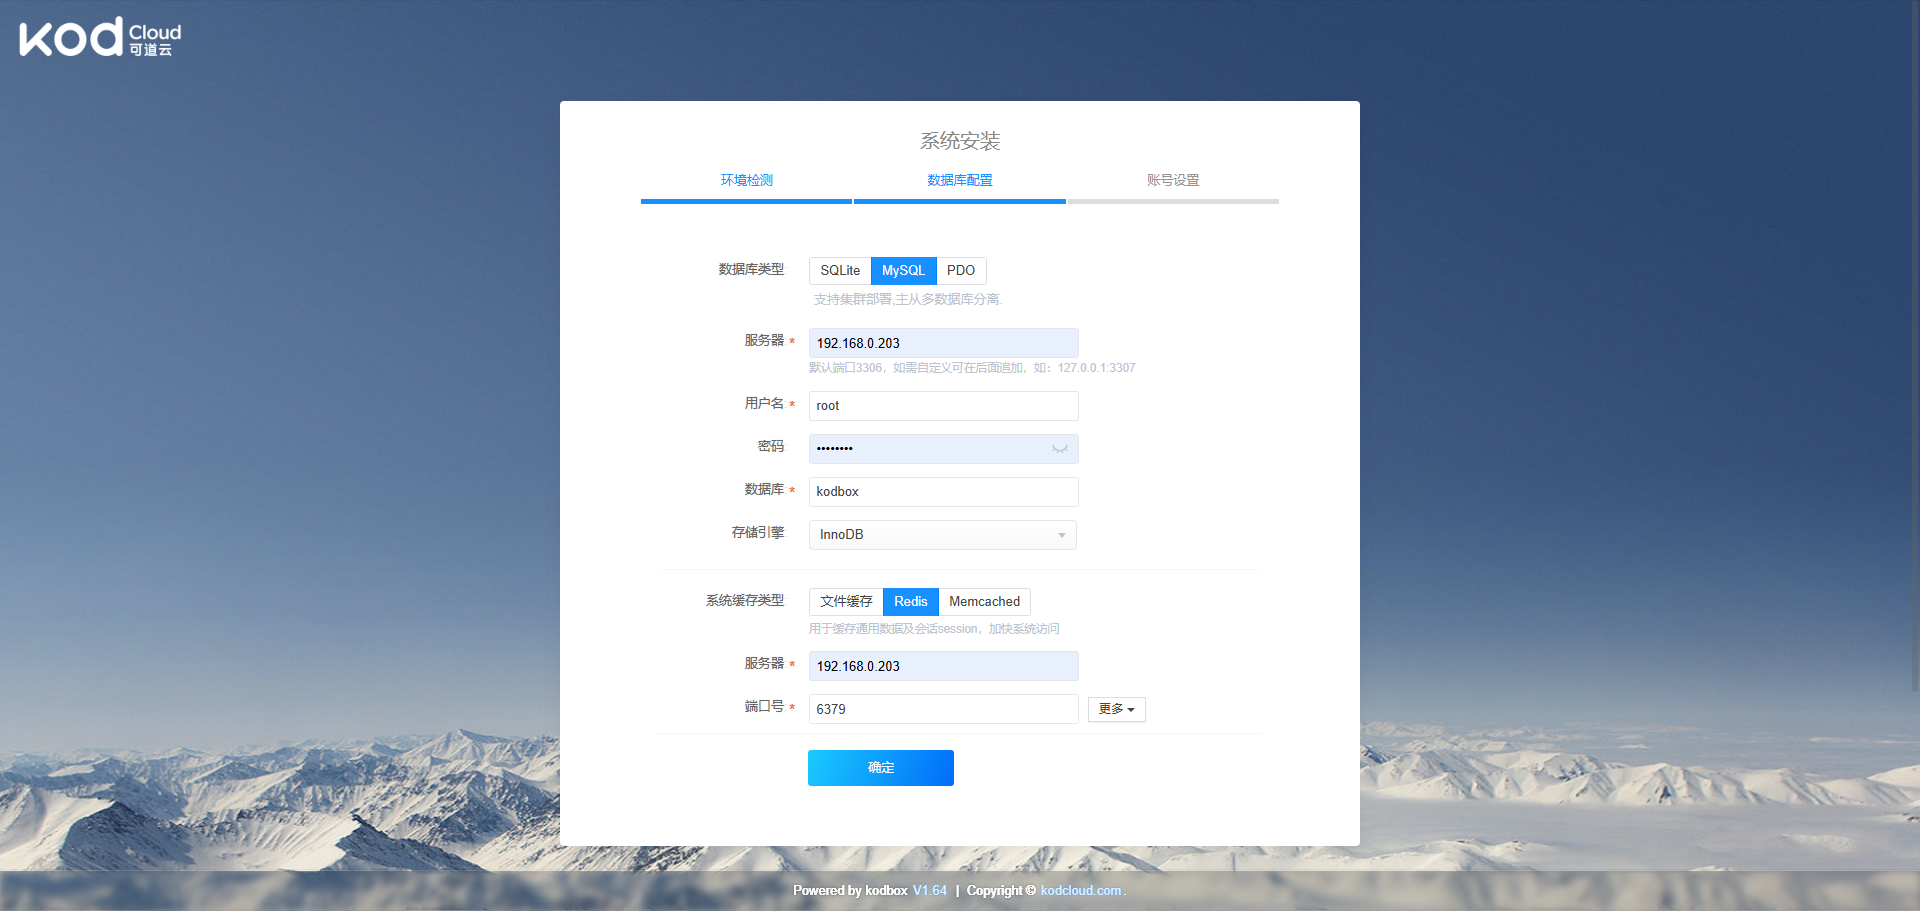Screen dimensions: 1920x911
Task: Go to 数据库配置 step tab
Action: [x=960, y=181]
